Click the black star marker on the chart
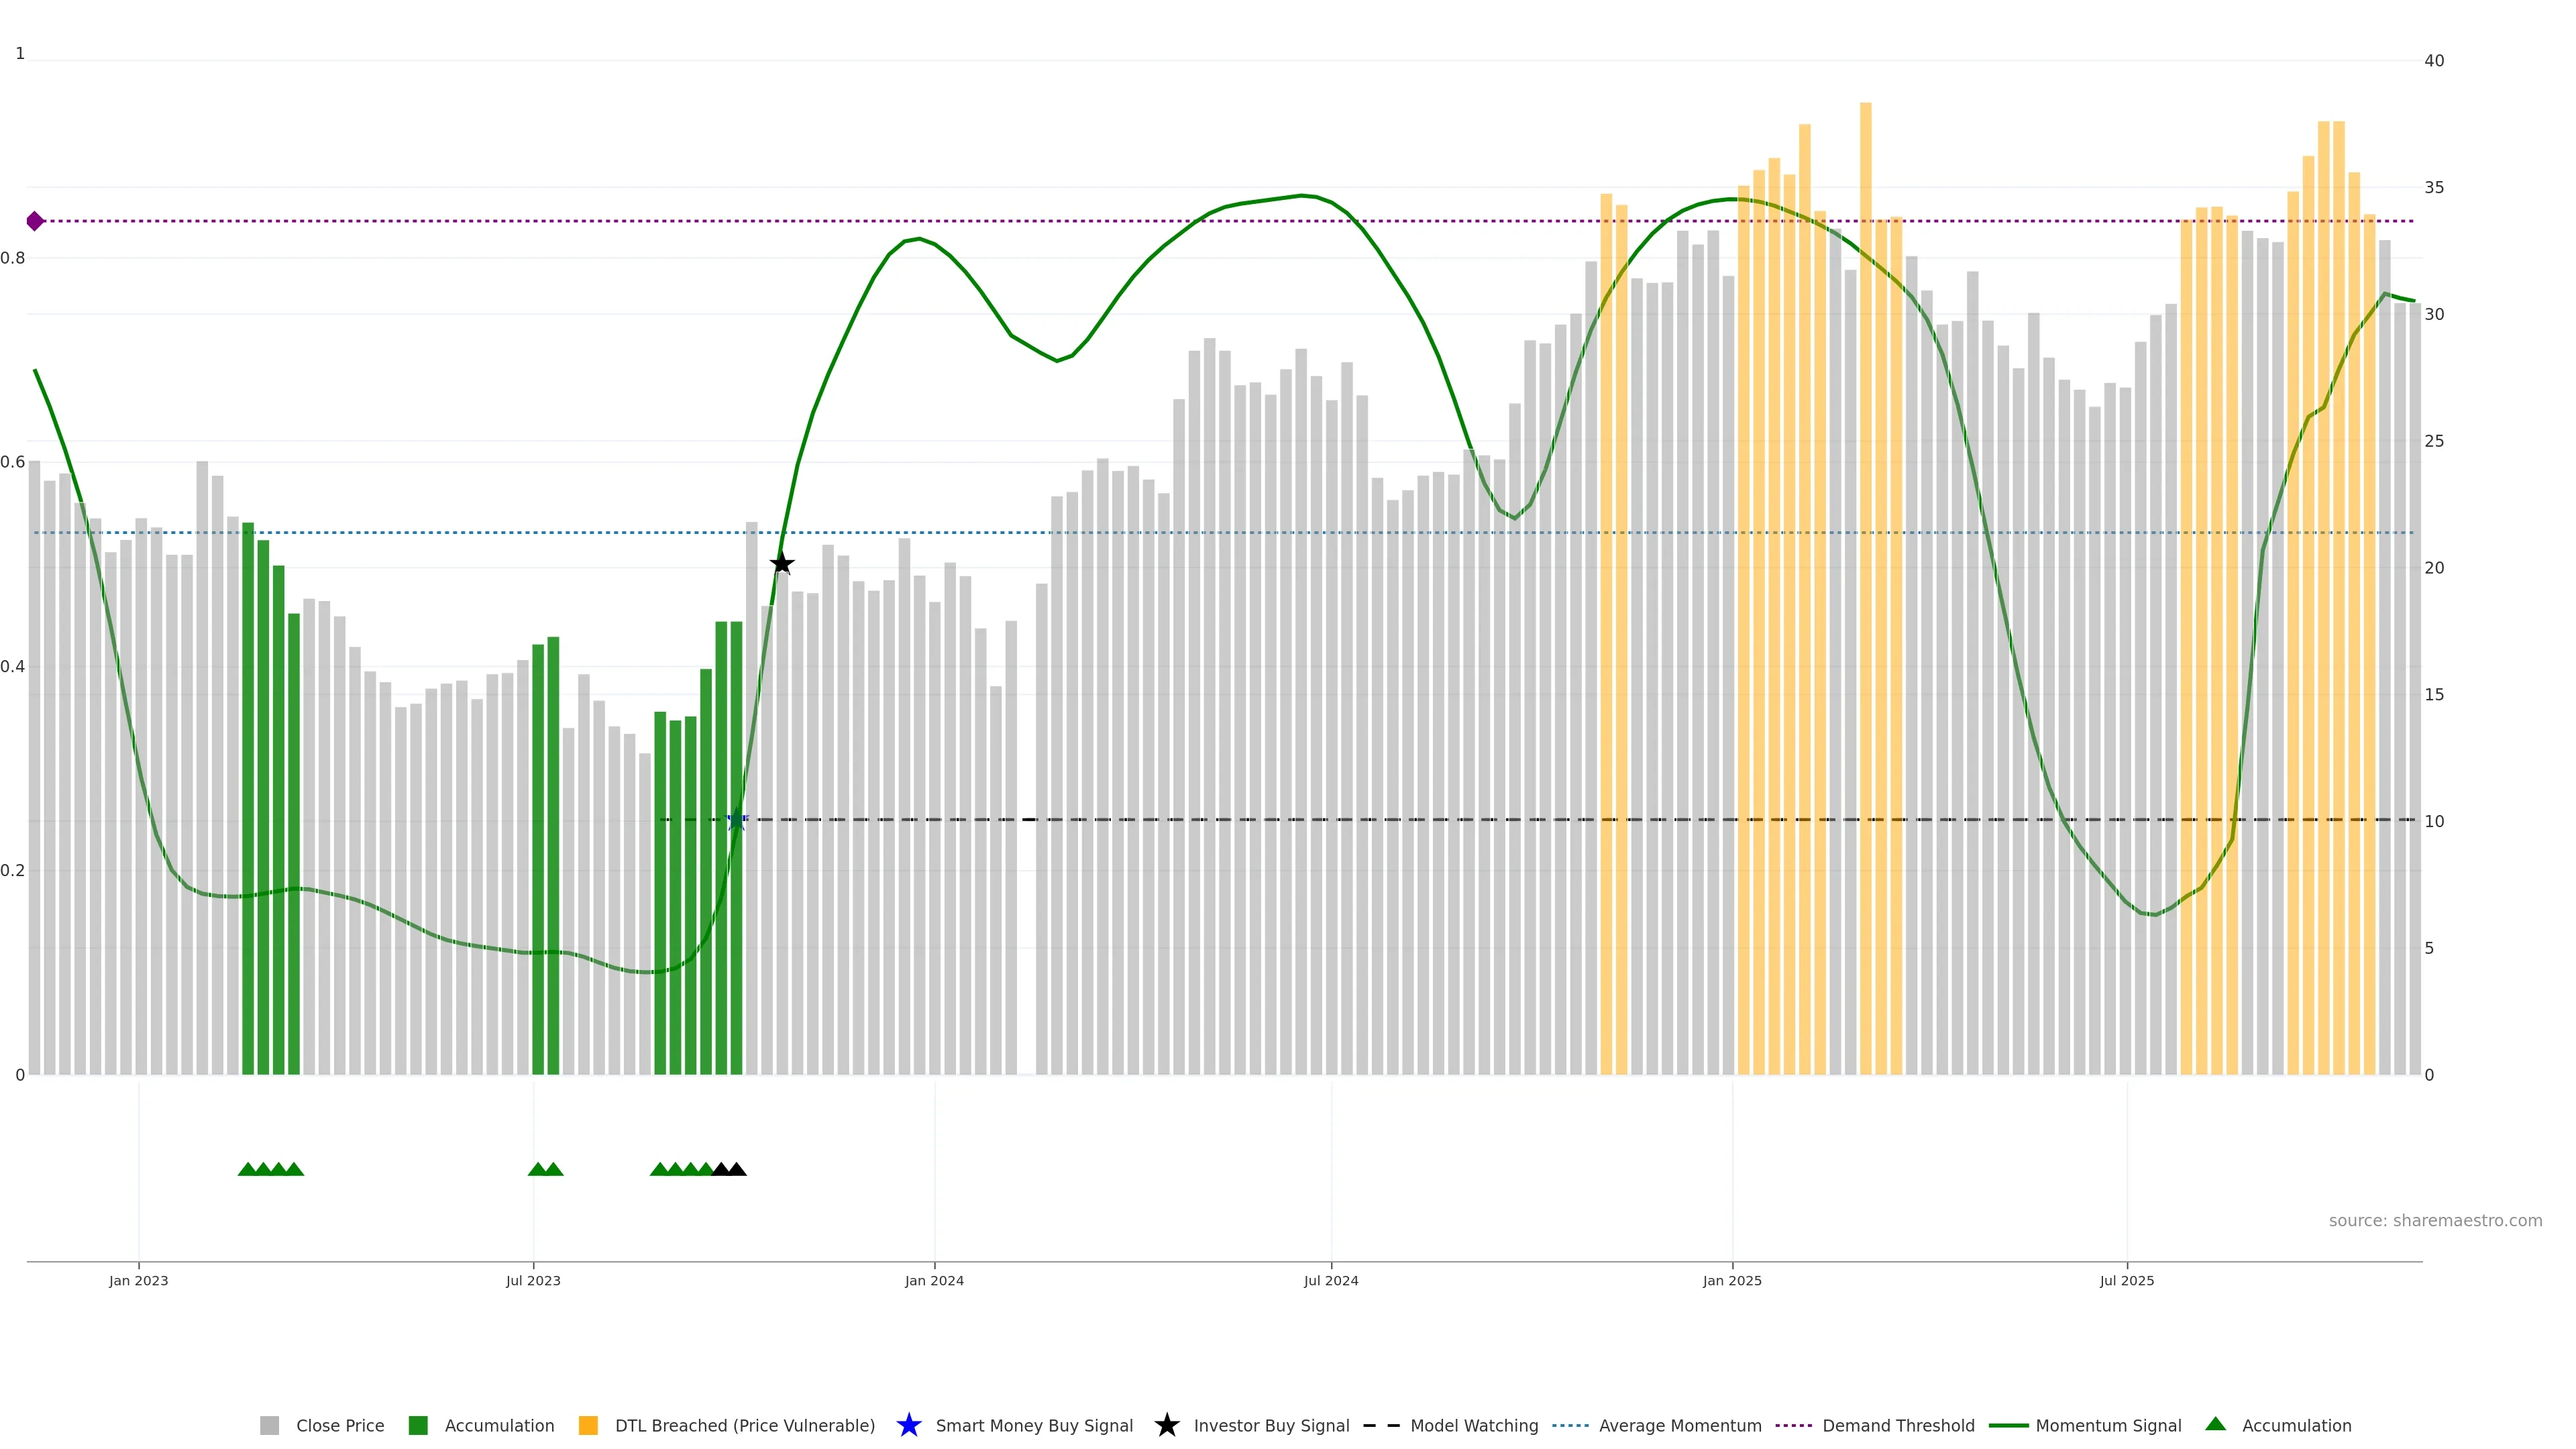Viewport: 2576px width, 1449px height. pyautogui.click(x=782, y=564)
